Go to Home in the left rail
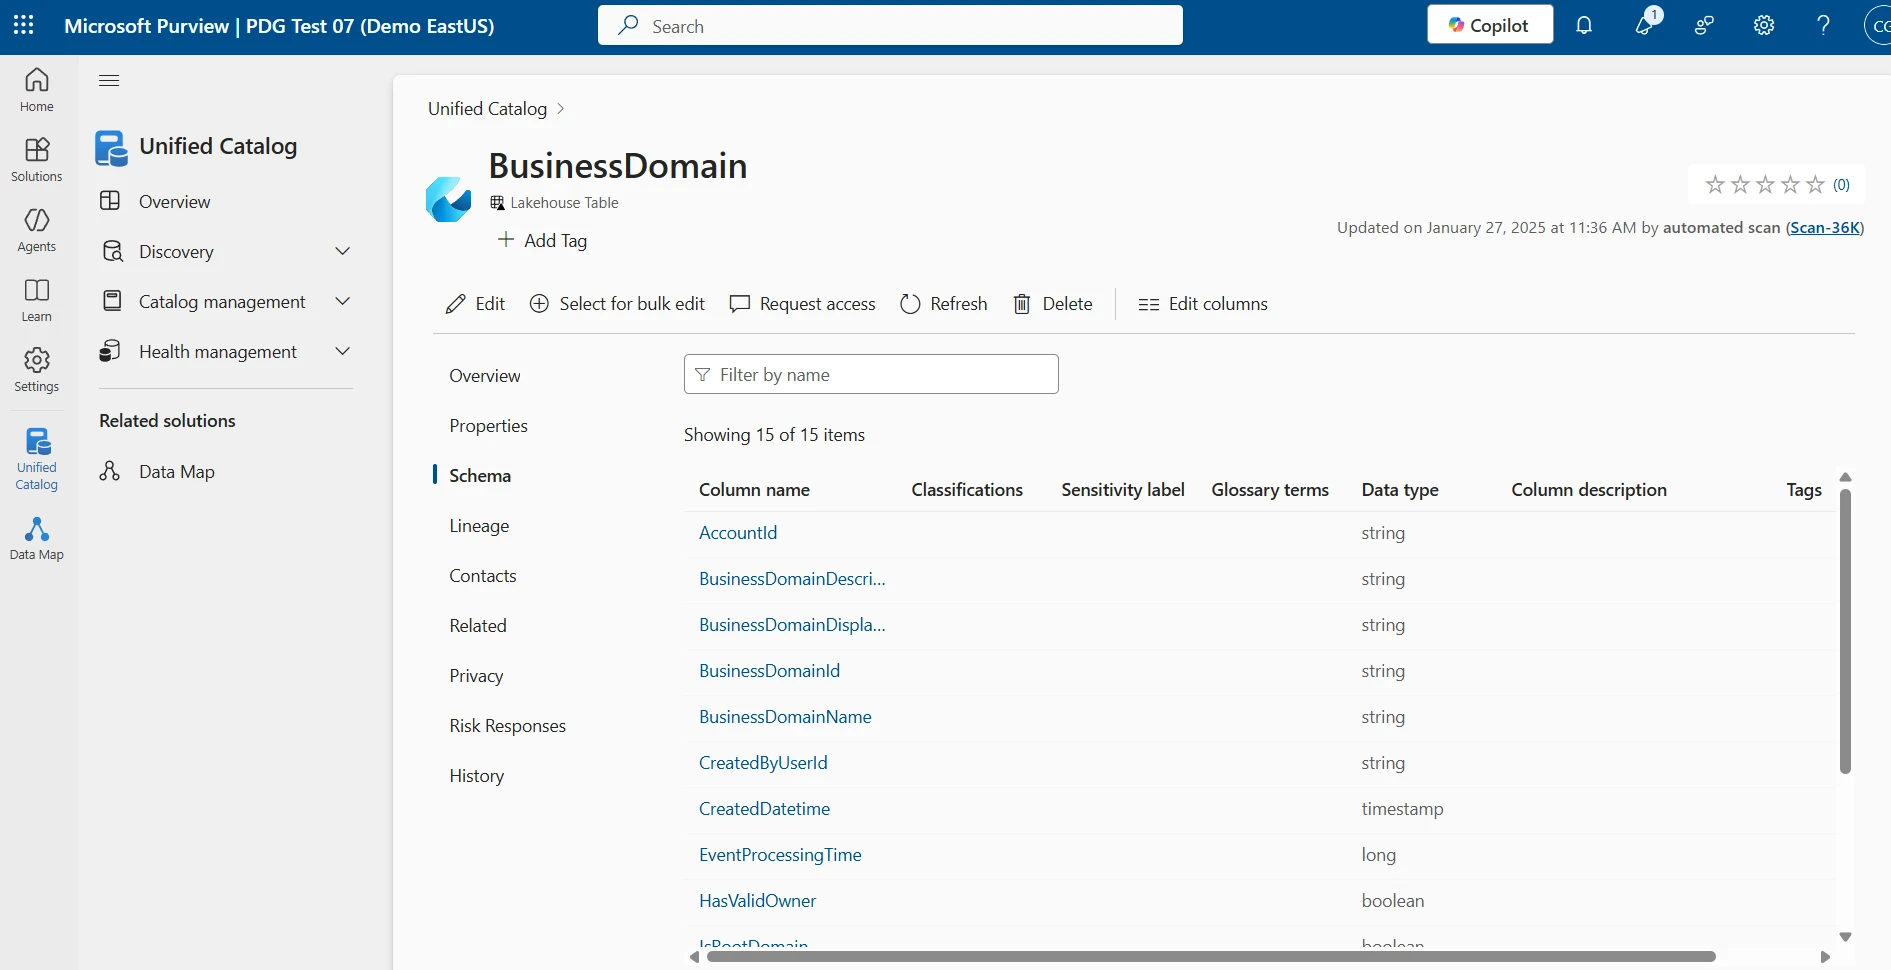 [x=36, y=89]
